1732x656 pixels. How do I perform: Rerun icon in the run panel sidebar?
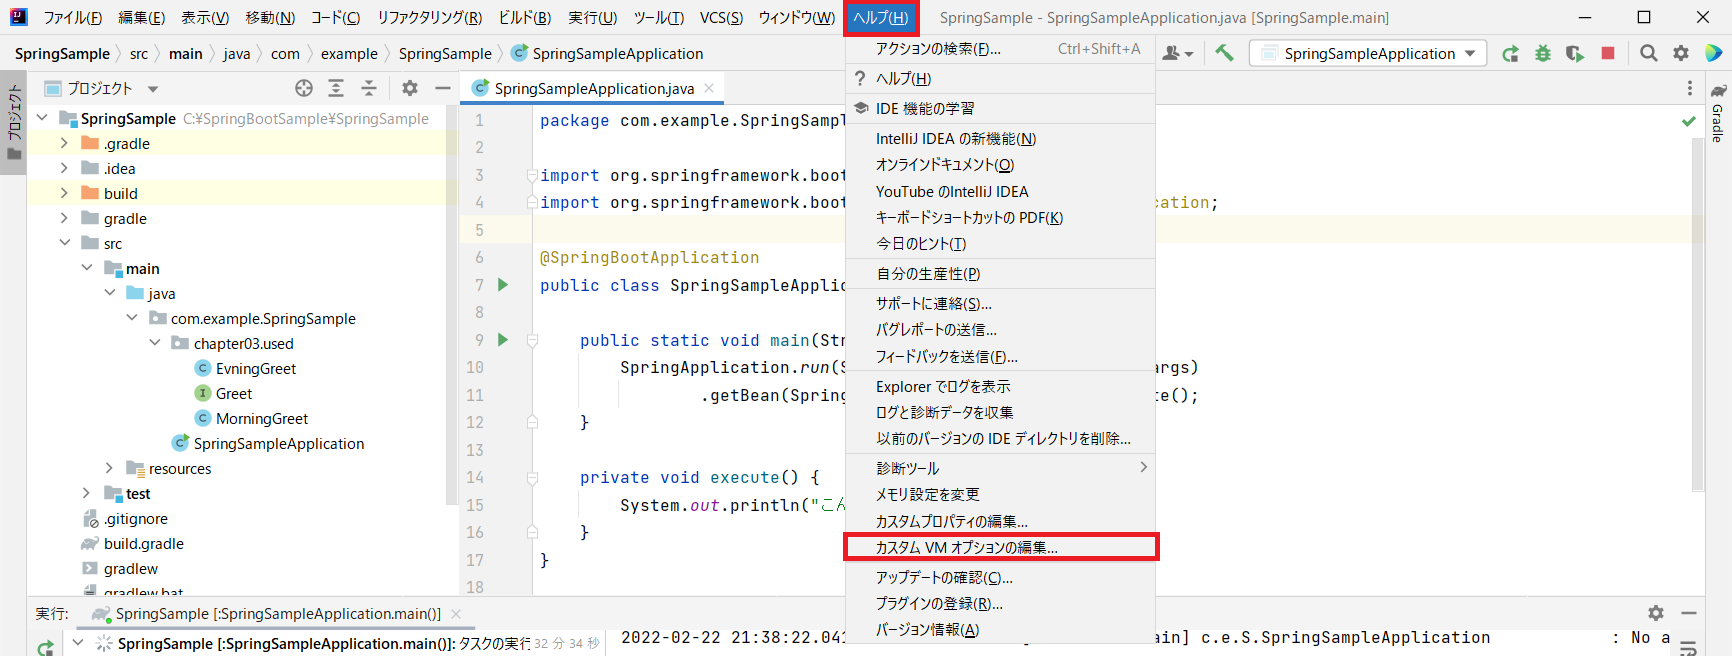pos(45,647)
